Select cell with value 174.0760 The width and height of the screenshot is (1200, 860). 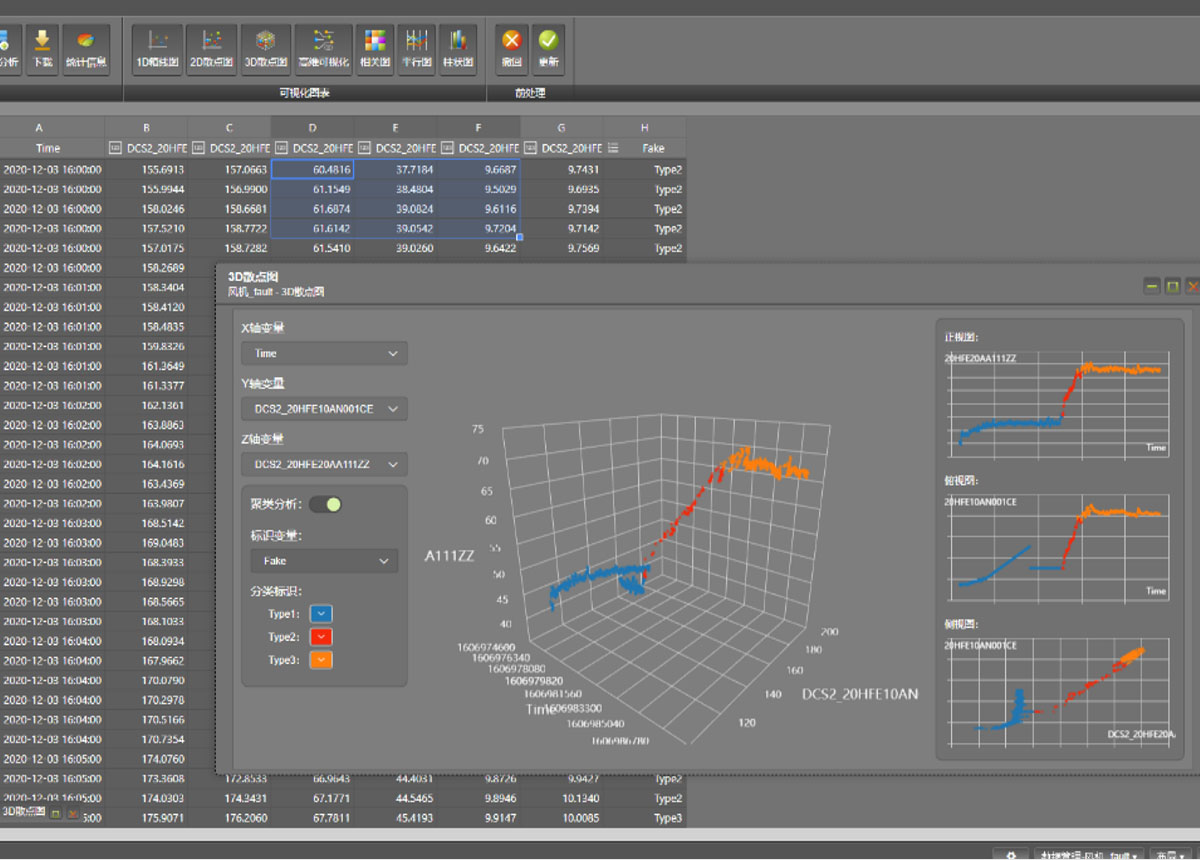pos(146,759)
